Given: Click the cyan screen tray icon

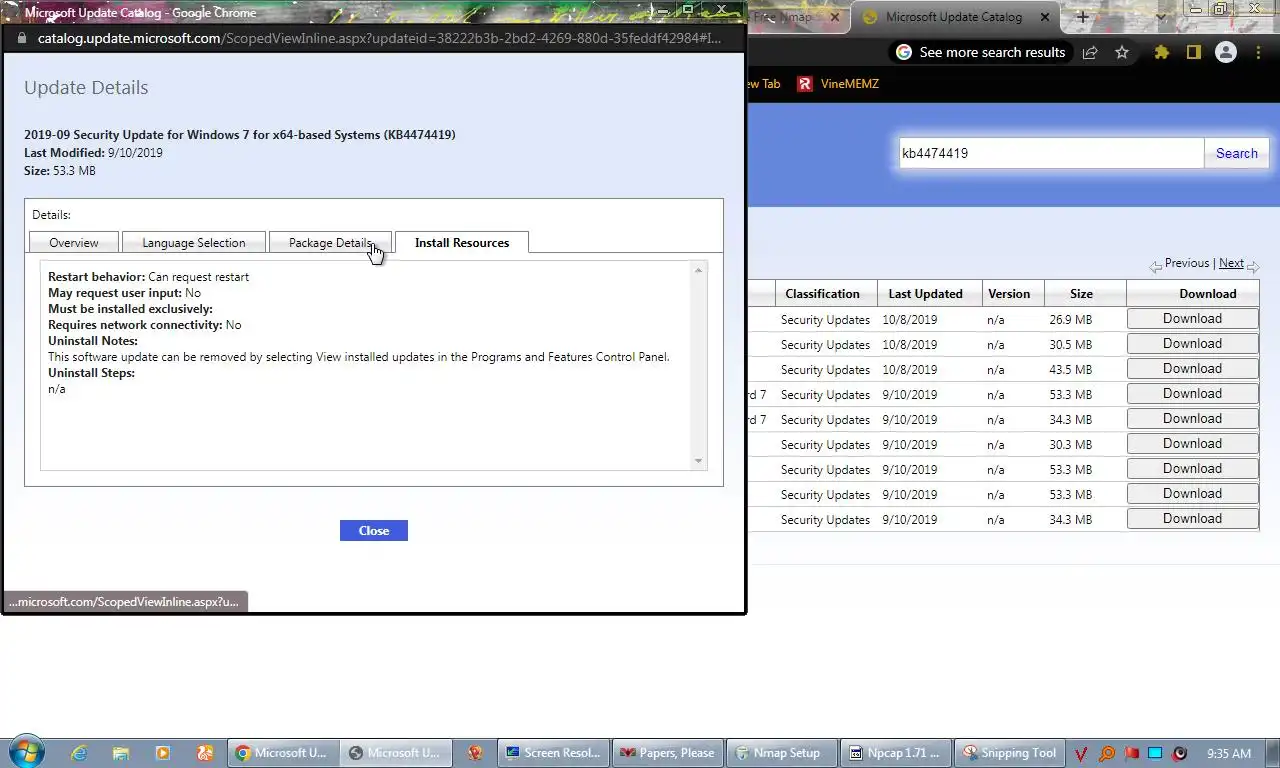Looking at the screenshot, I should click(1155, 754).
